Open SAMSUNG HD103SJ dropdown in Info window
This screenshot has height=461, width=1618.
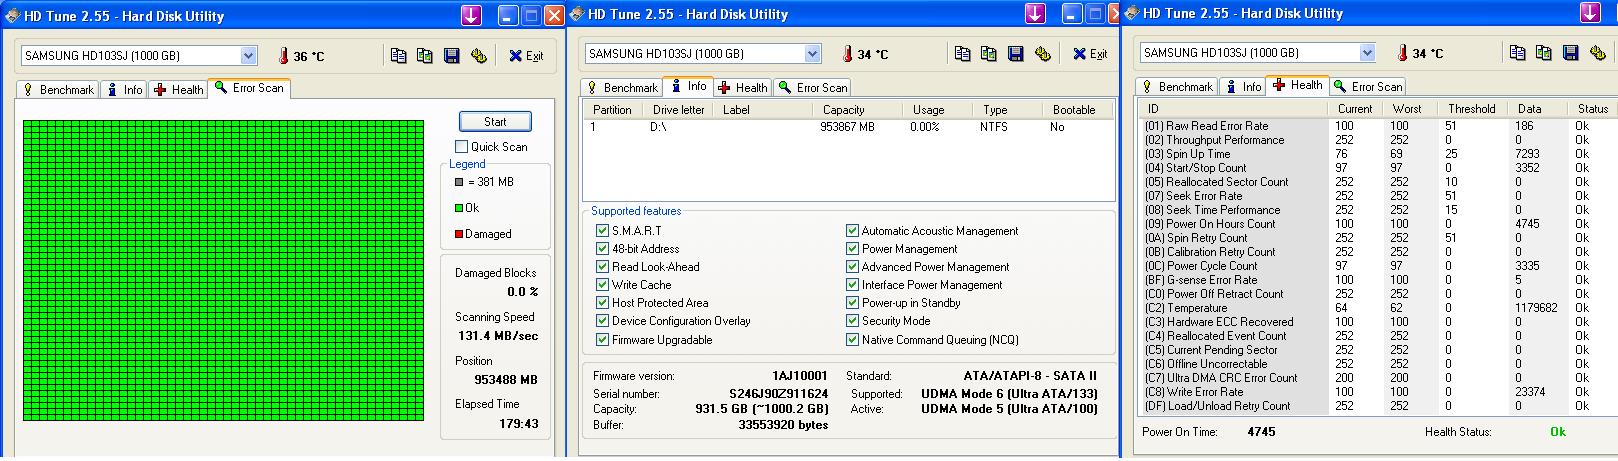point(813,54)
